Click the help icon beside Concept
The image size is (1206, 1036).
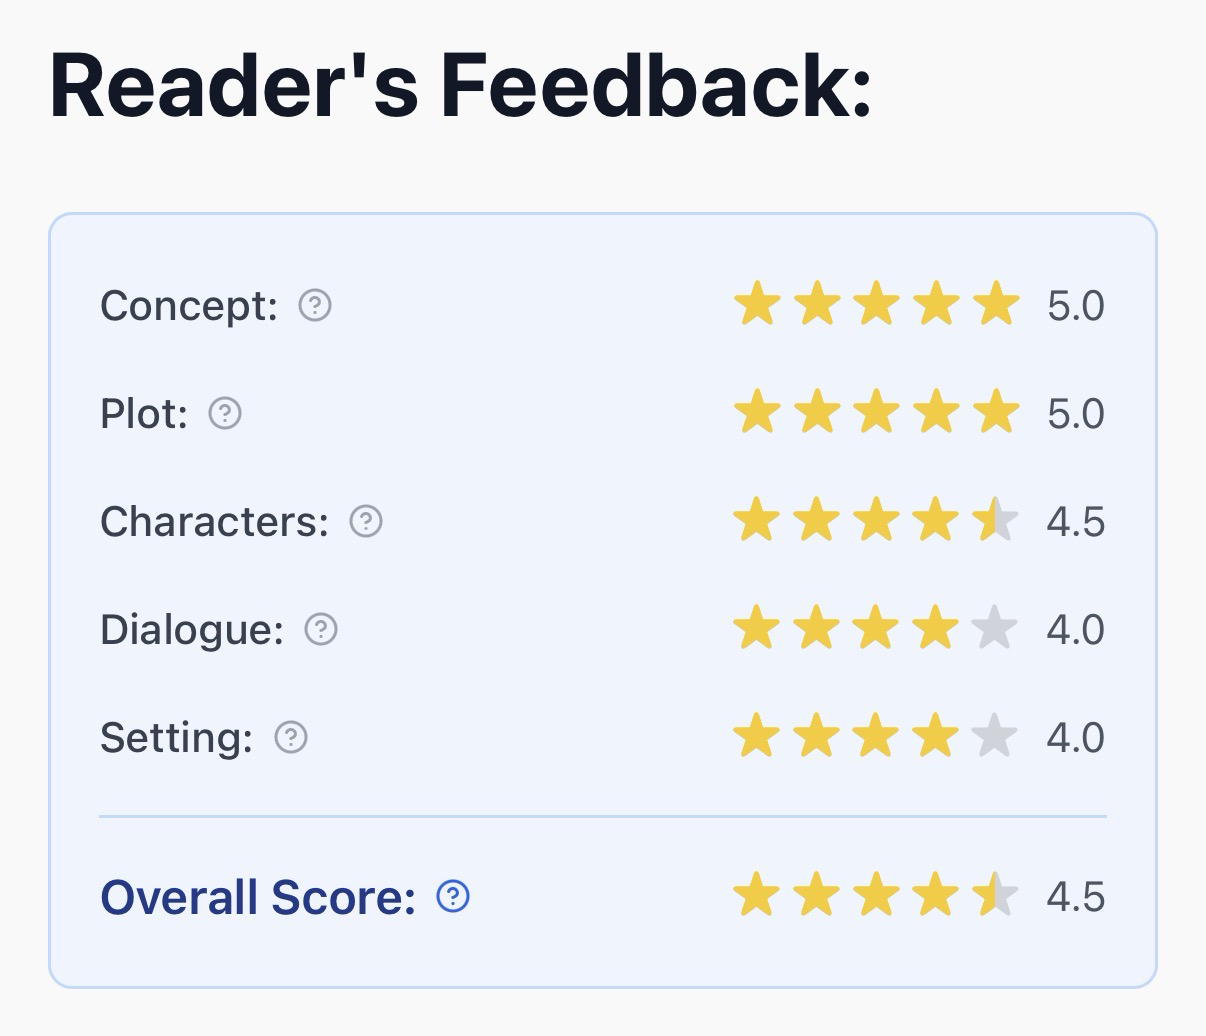click(x=315, y=305)
